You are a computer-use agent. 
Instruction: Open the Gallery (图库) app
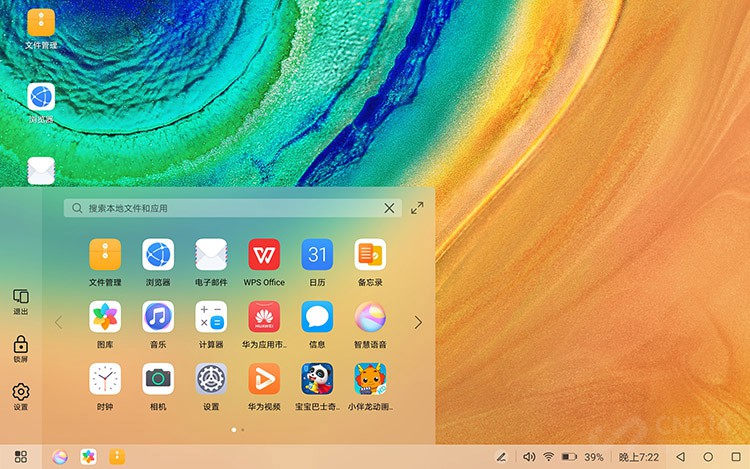tap(105, 317)
